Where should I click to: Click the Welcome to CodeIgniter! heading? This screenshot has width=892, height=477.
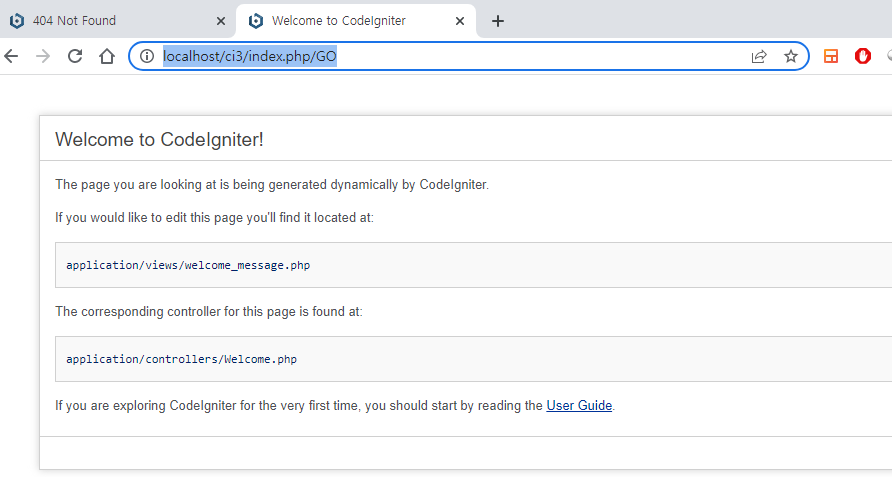159,139
